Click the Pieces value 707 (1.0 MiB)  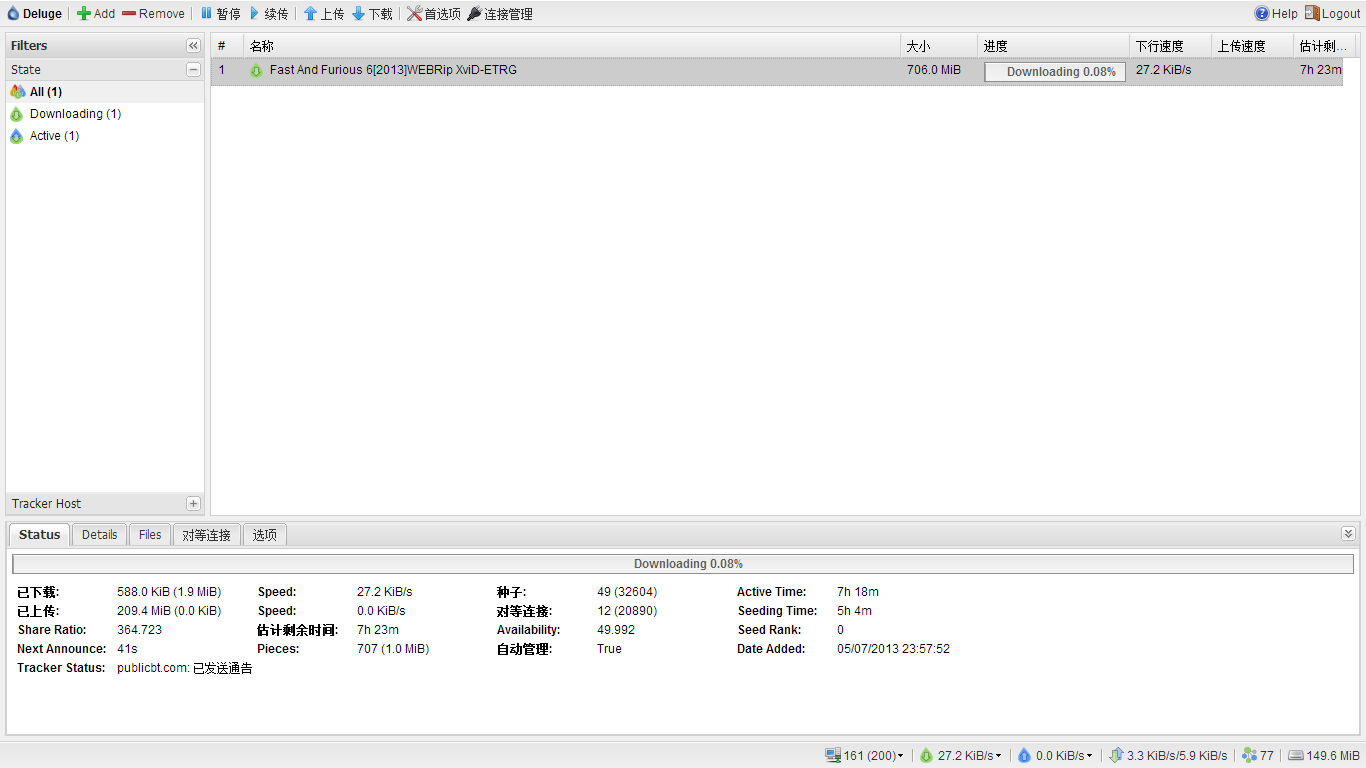393,649
